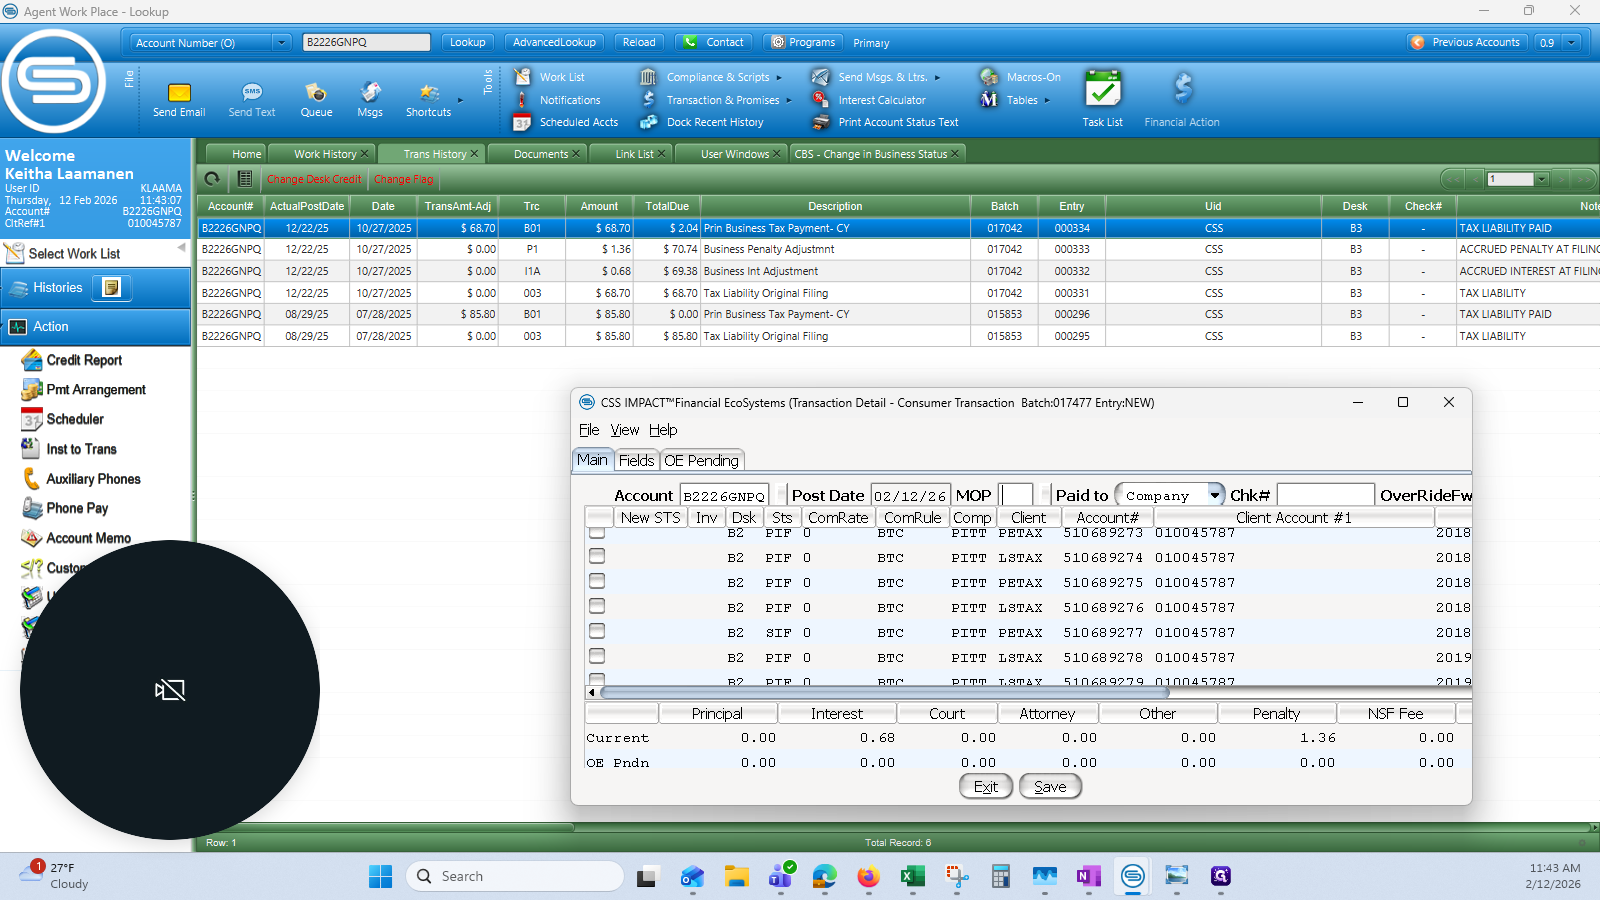The width and height of the screenshot is (1600, 900).
Task: Open the View menu in Transaction Detail
Action: coord(624,430)
